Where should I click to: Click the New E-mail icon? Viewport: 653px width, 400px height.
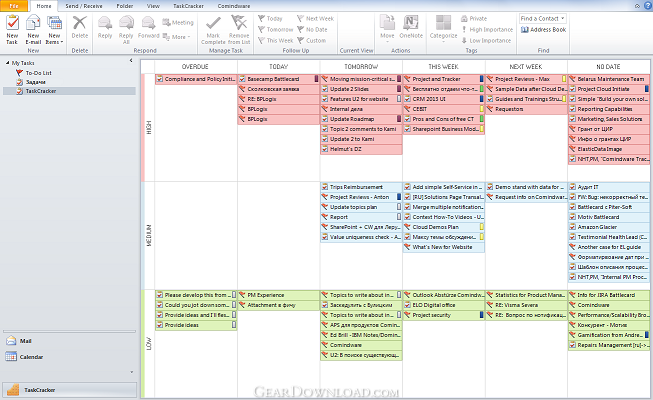(33, 23)
